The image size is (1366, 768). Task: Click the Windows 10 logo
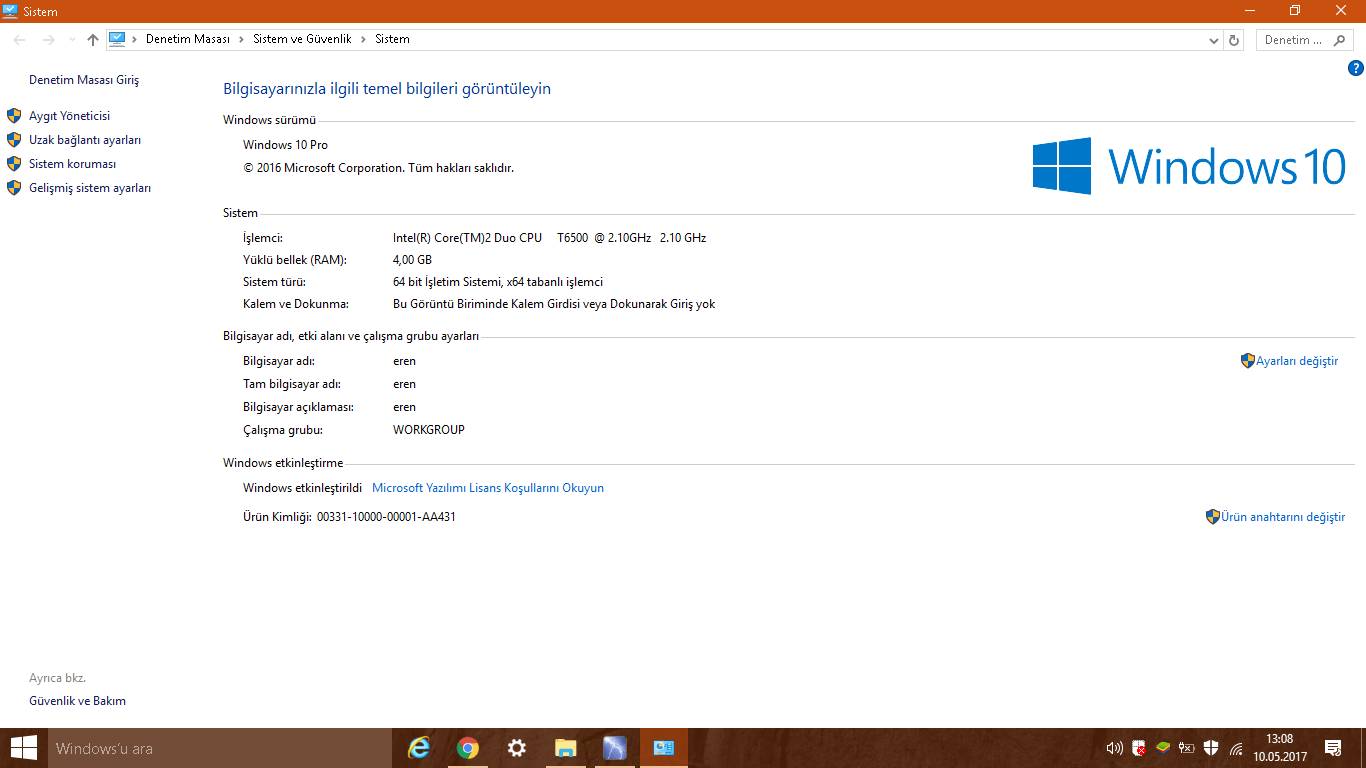pos(1189,166)
